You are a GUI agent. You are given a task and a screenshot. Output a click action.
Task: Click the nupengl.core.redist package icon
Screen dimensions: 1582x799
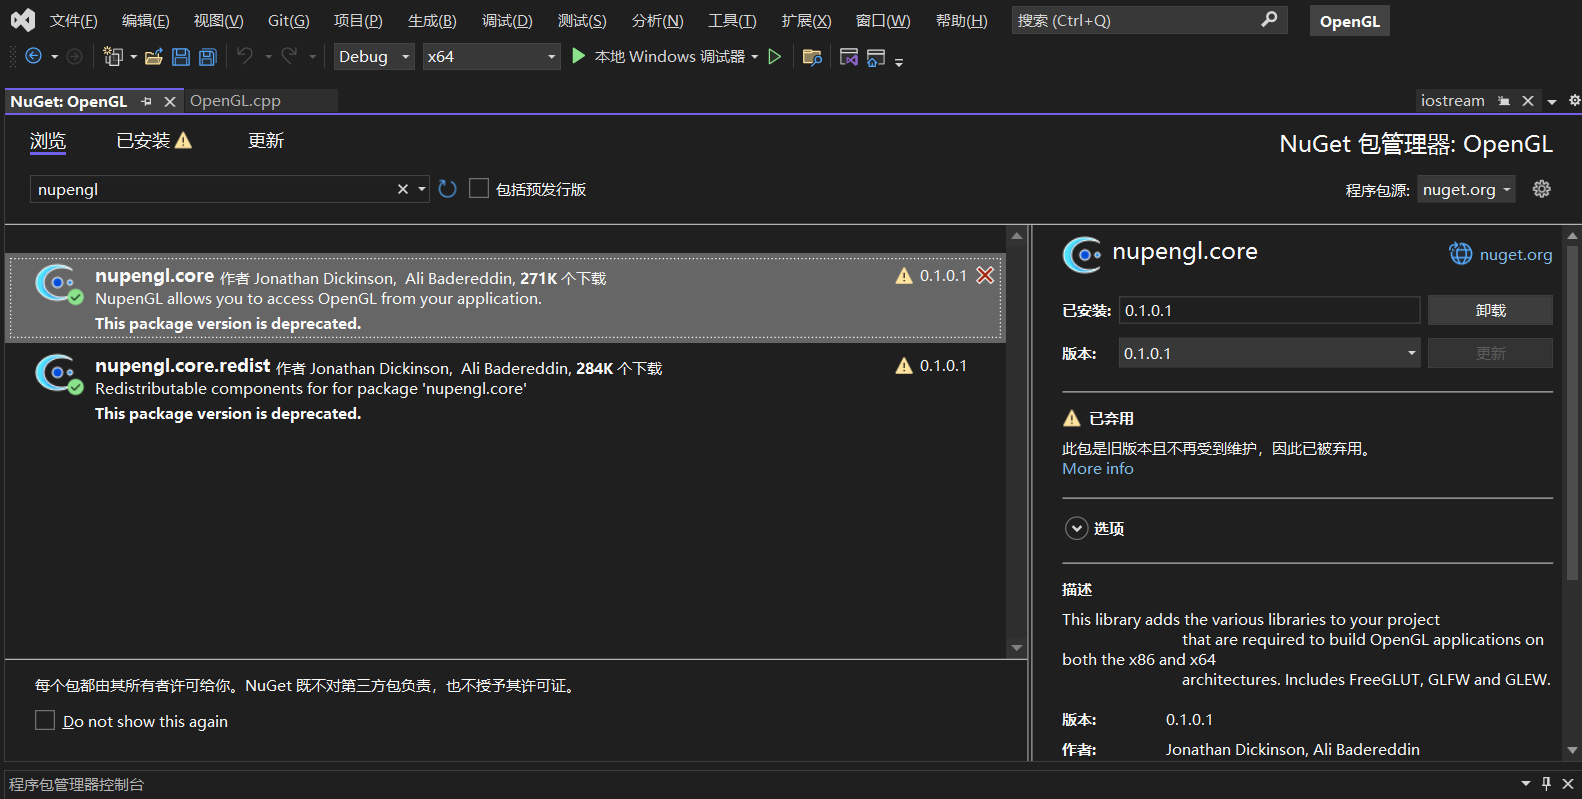pos(58,373)
